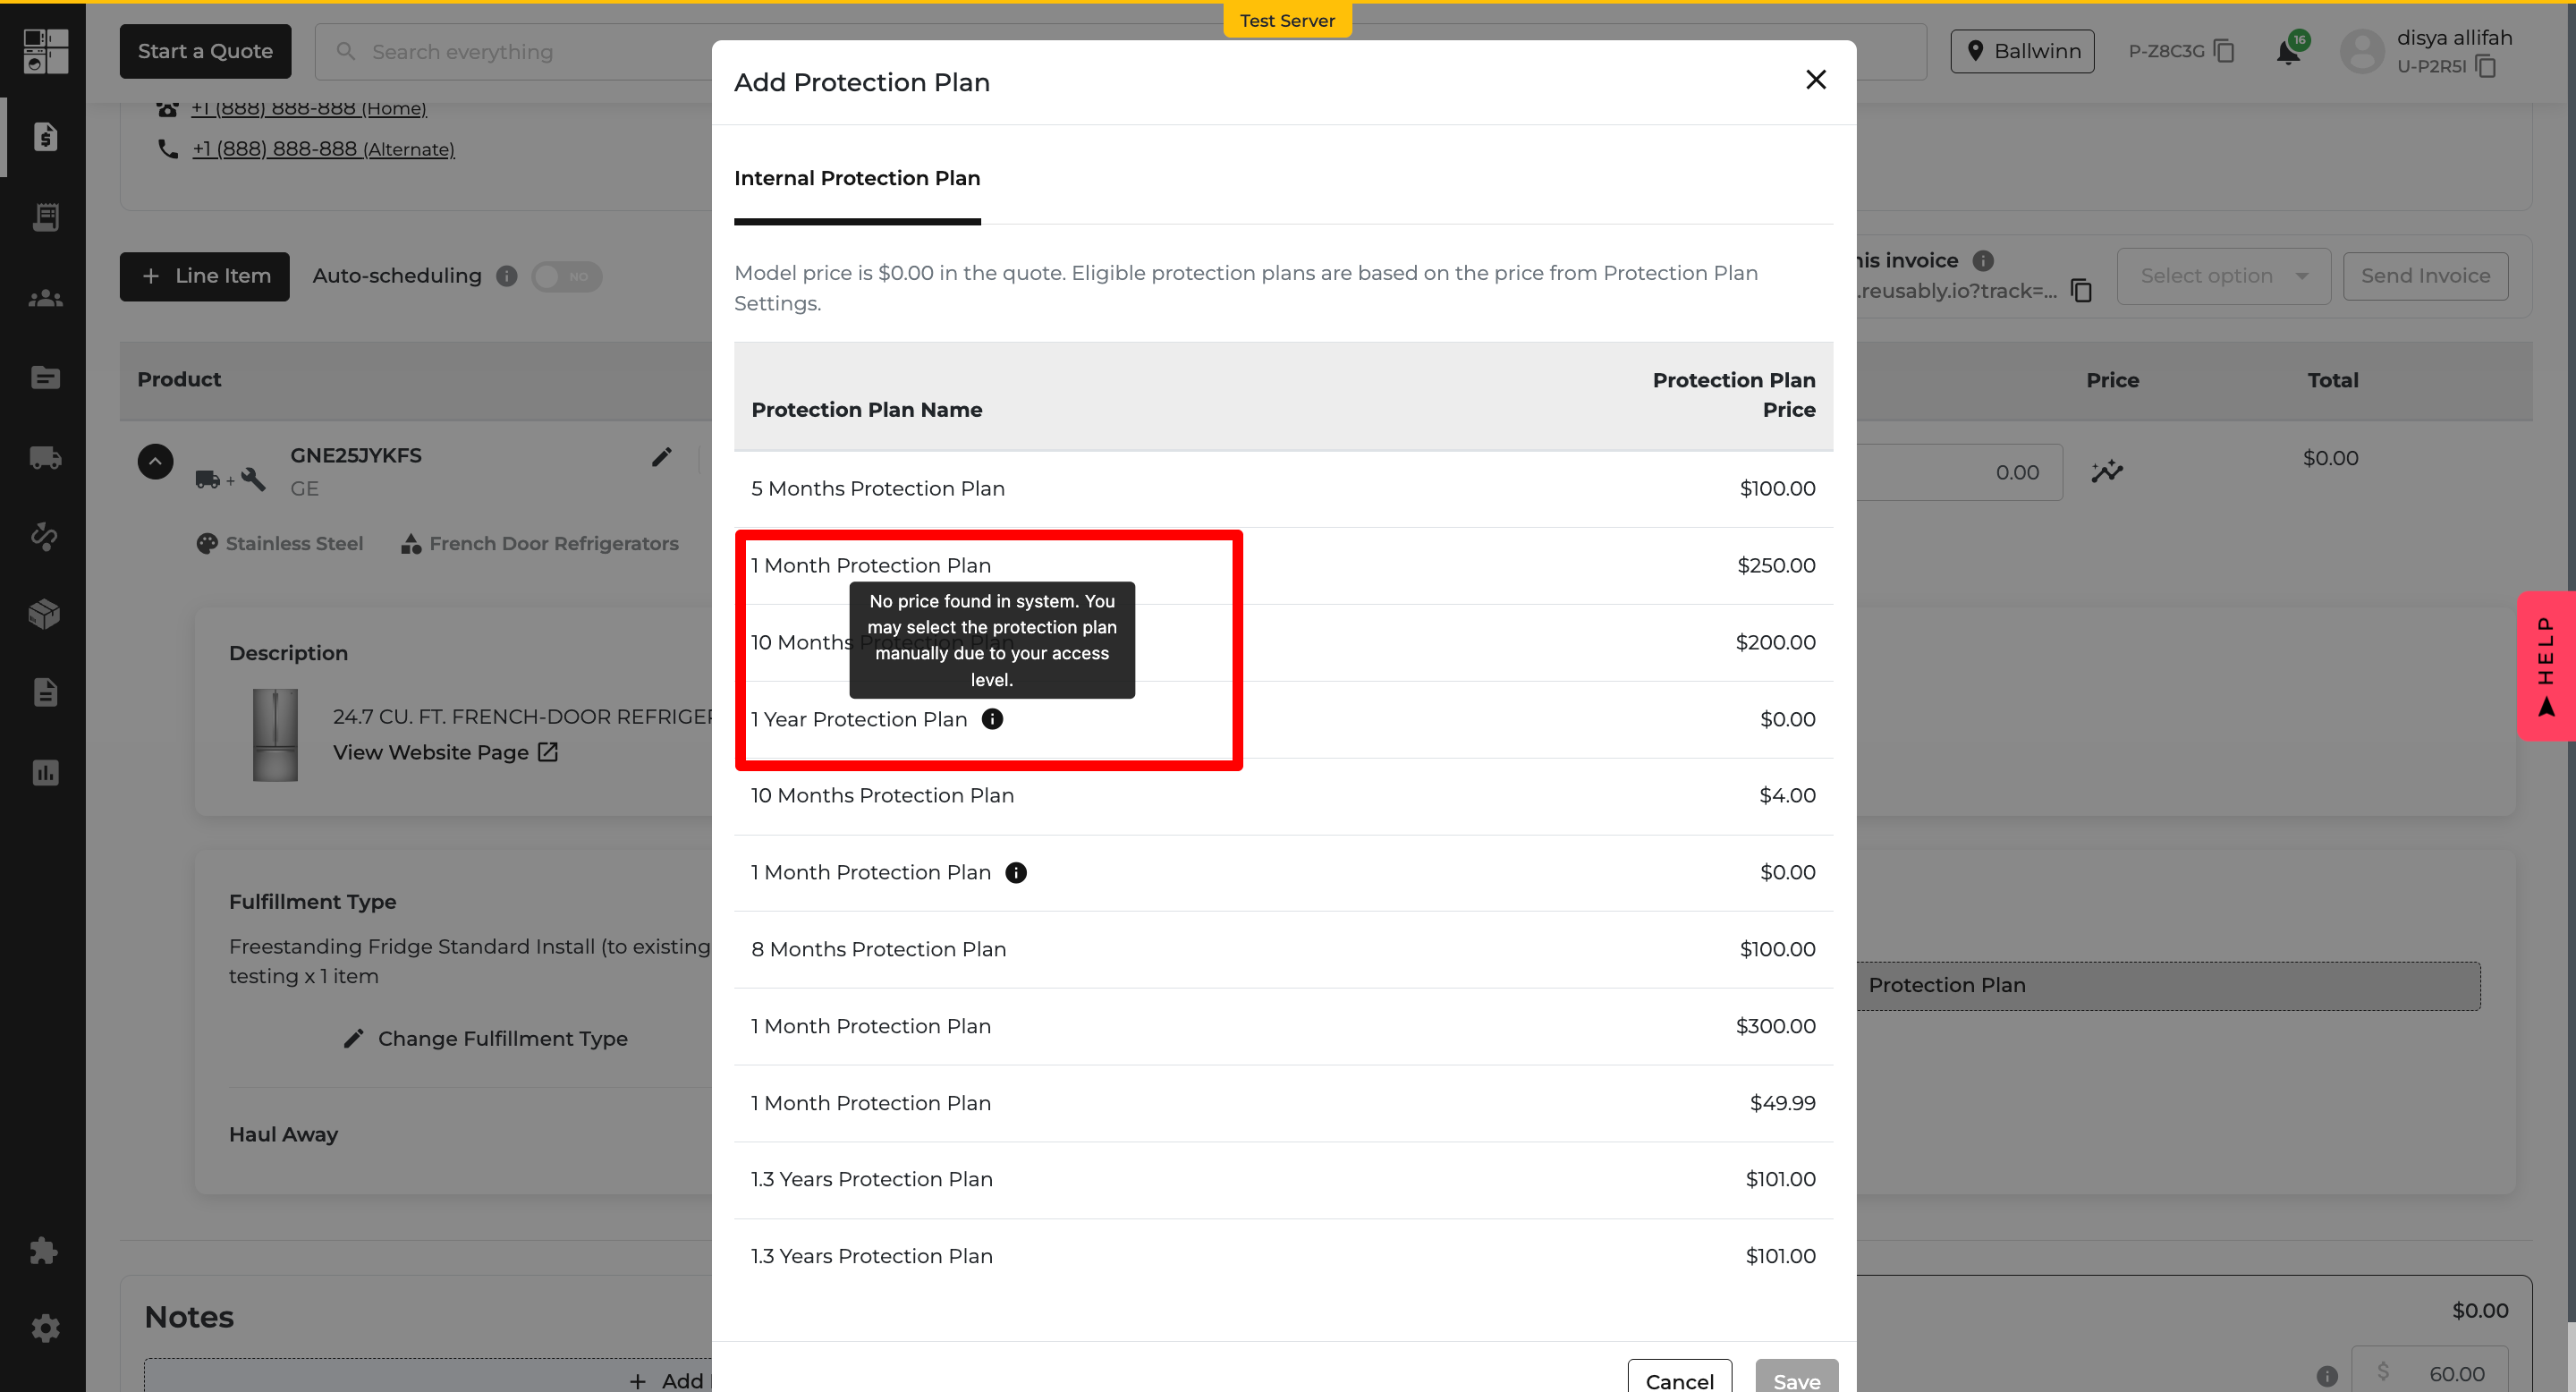This screenshot has width=2576, height=1392.
Task: Select the 5 Months Protection Plan row
Action: [x=1283, y=488]
